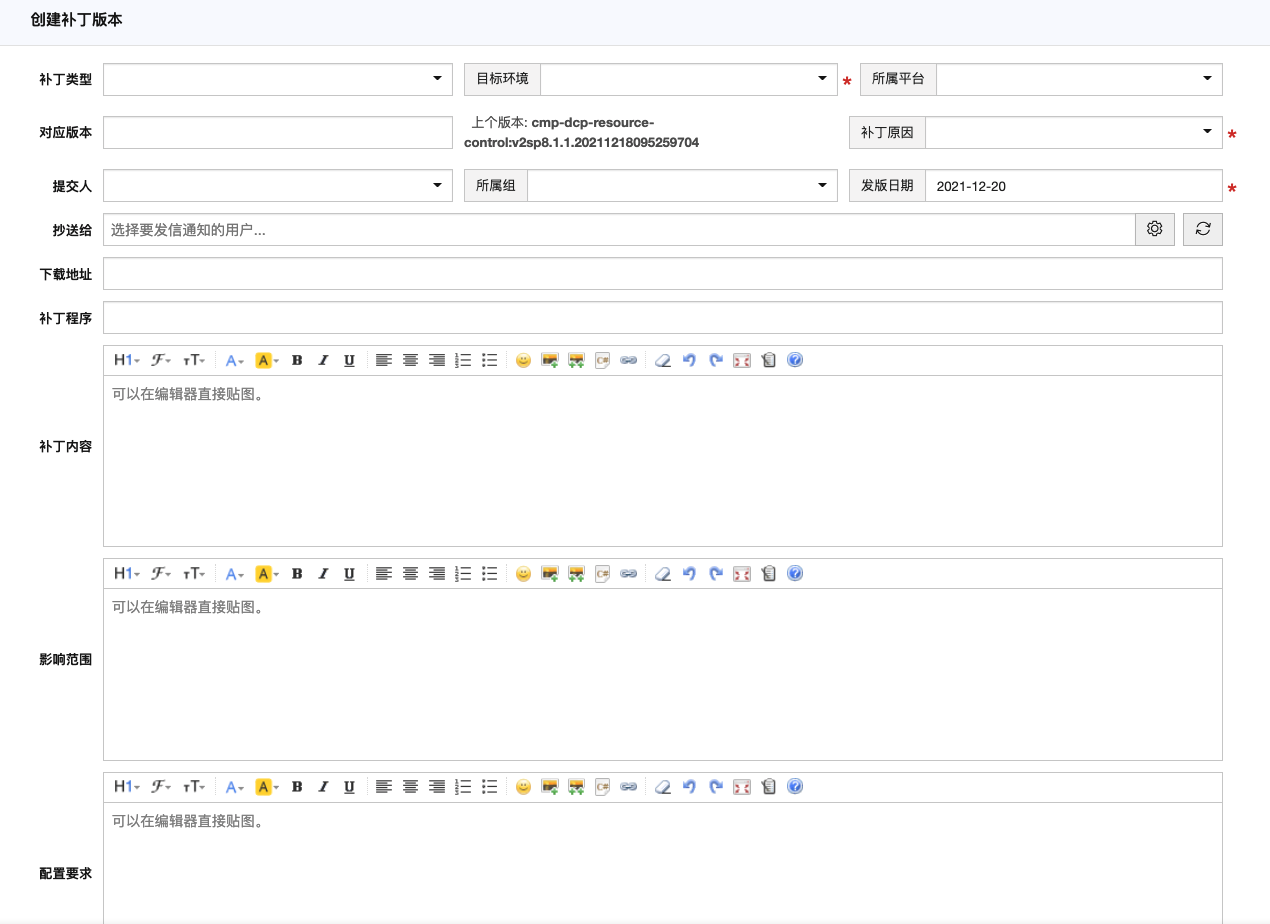This screenshot has width=1270, height=924.
Task: Click the refresh icon beside 抄送给 field
Action: click(1203, 229)
